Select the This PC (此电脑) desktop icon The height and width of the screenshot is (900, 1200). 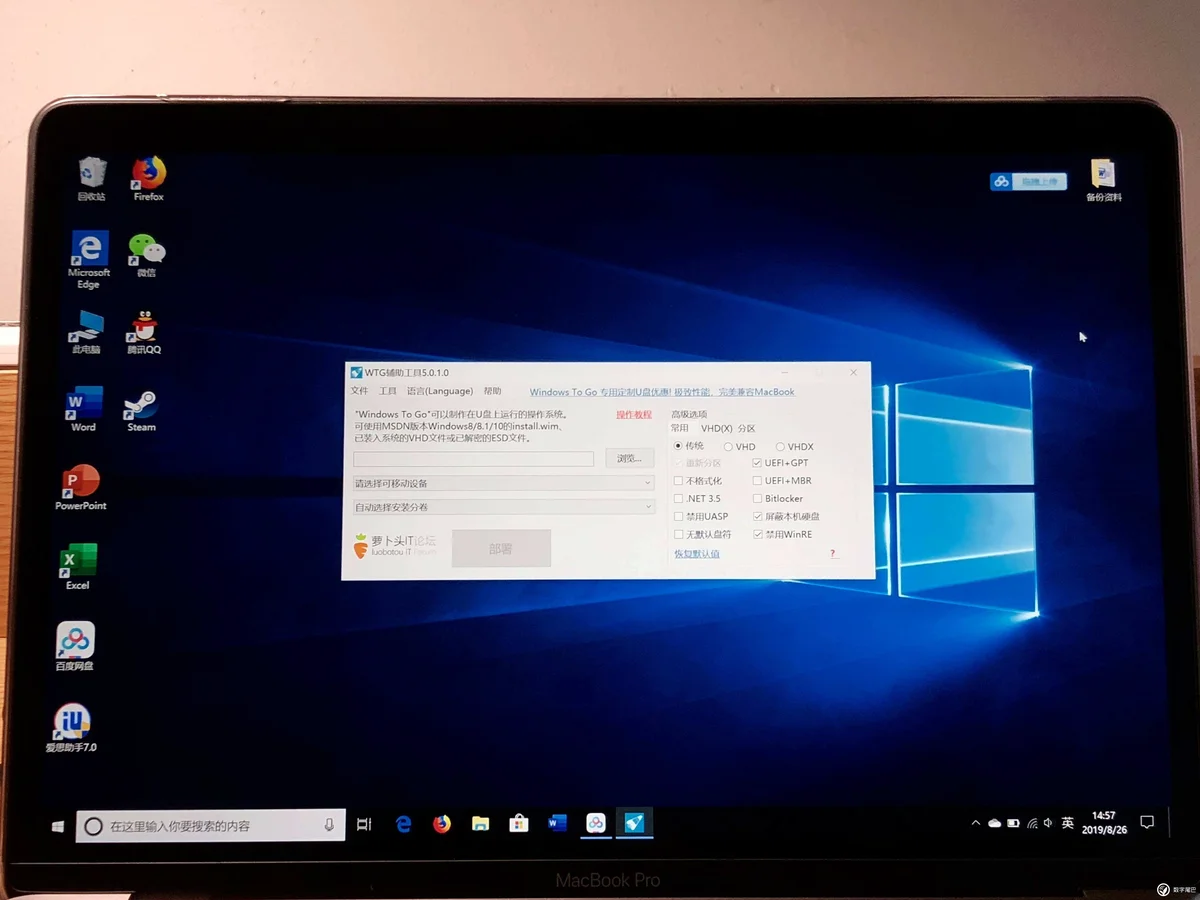[x=86, y=332]
